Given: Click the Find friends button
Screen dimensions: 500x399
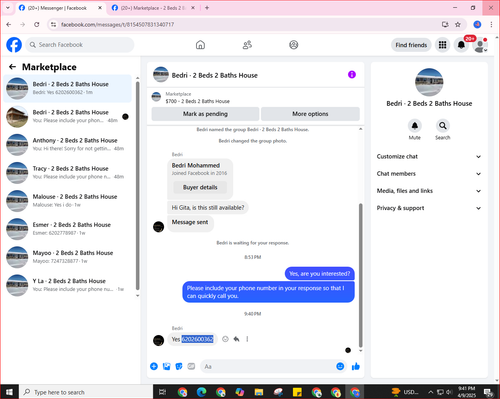Looking at the screenshot, I should (411, 45).
